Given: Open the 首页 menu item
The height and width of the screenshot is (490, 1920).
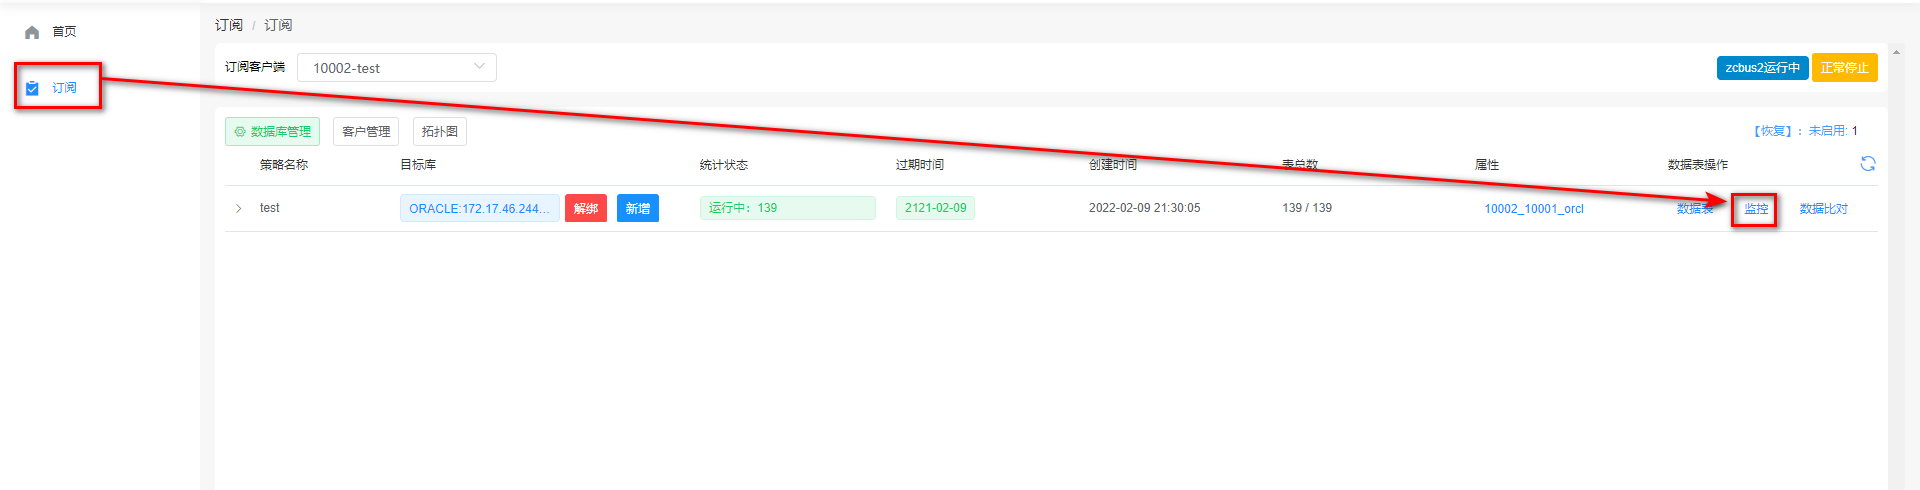Looking at the screenshot, I should [64, 32].
